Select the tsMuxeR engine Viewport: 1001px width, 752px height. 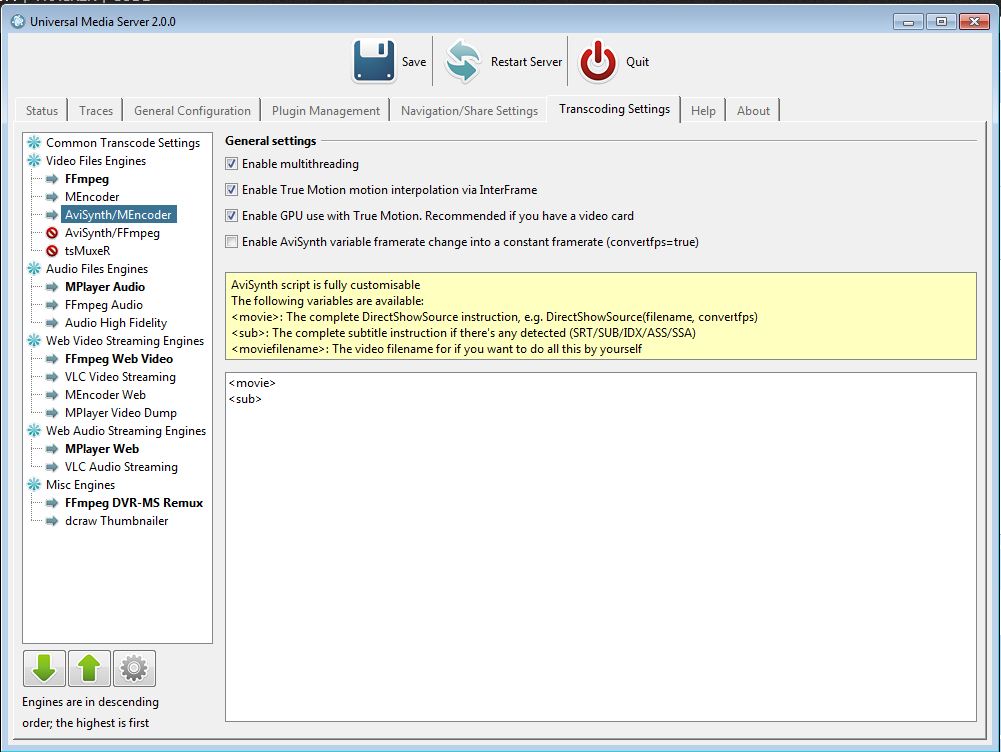point(87,251)
